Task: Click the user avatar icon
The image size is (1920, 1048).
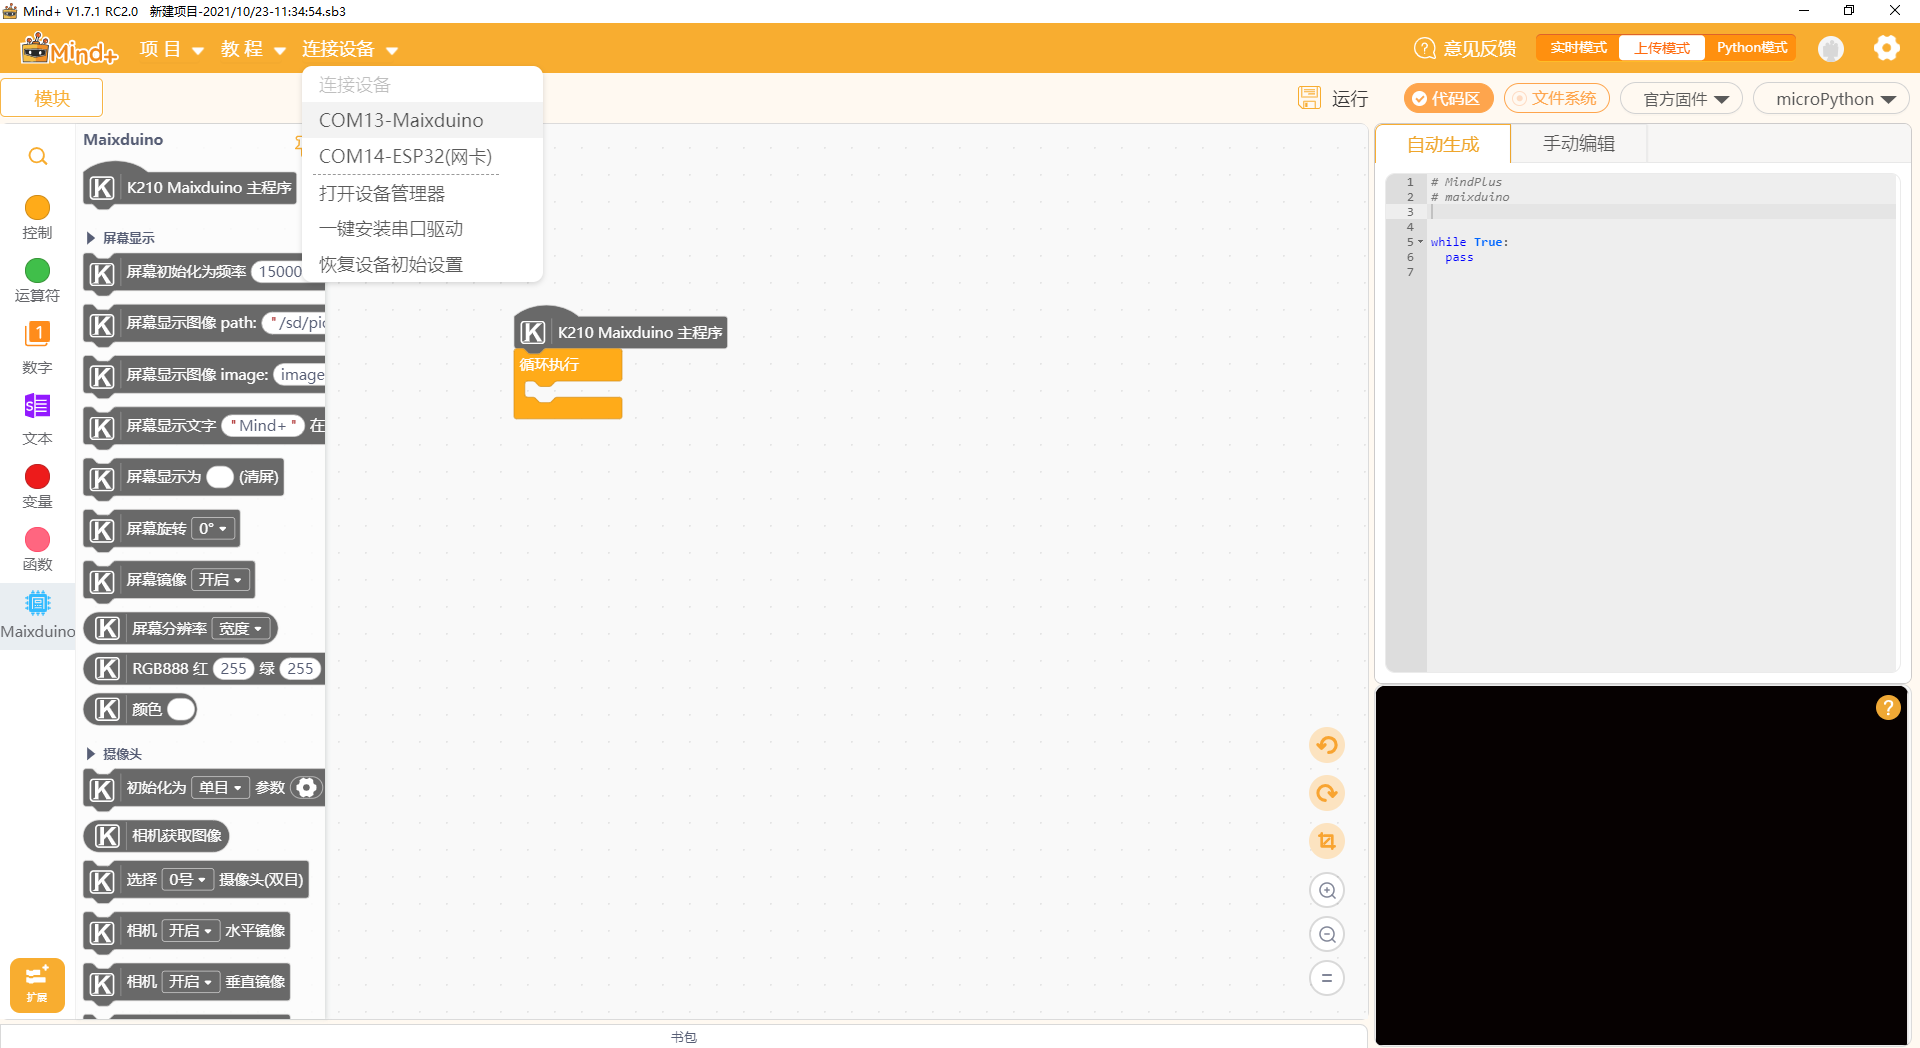Action: [1831, 48]
